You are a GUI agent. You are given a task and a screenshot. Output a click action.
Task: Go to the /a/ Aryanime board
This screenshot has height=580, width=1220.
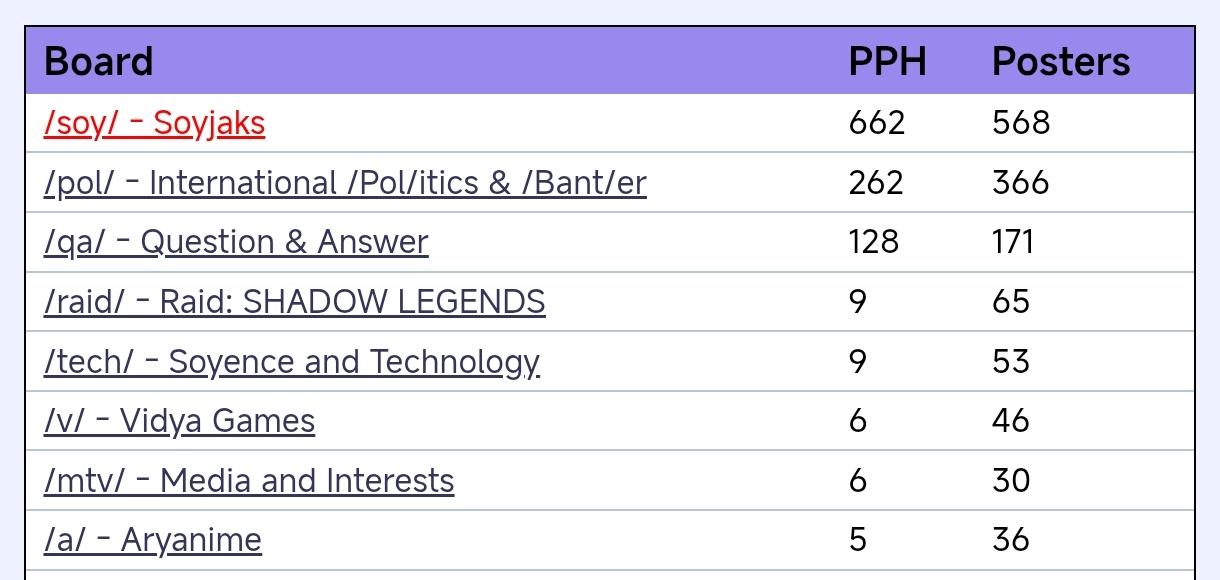click(153, 540)
